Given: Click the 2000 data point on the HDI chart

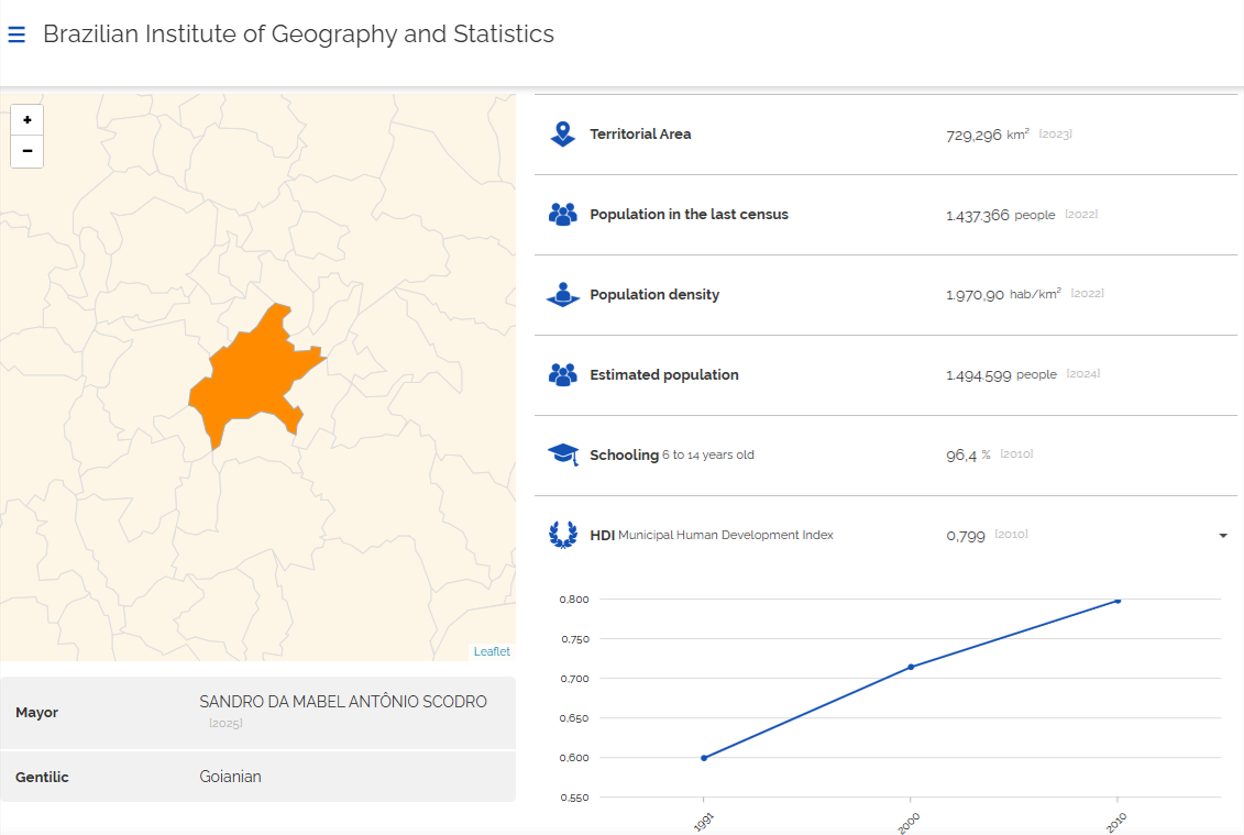Looking at the screenshot, I should click(911, 667).
